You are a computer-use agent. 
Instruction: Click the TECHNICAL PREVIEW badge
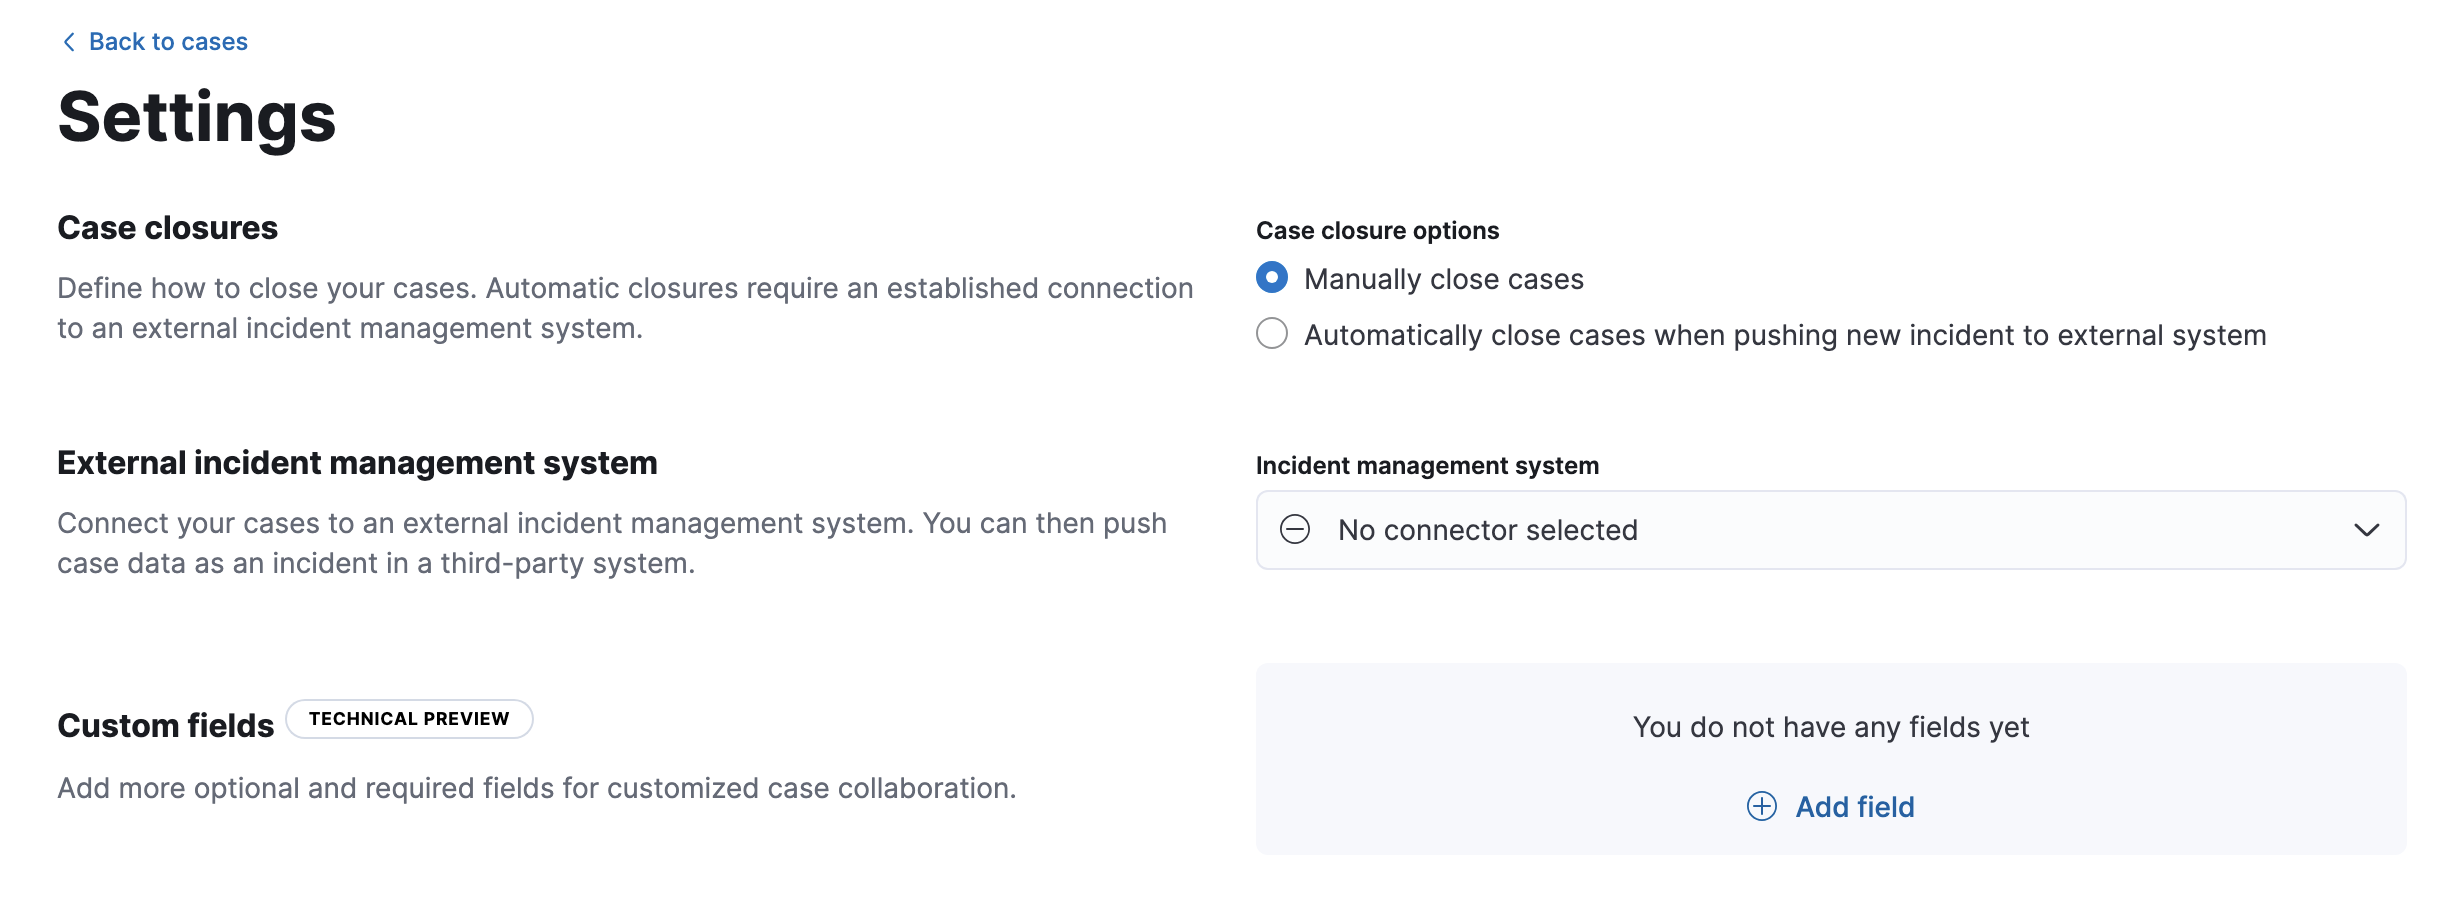[x=409, y=719]
